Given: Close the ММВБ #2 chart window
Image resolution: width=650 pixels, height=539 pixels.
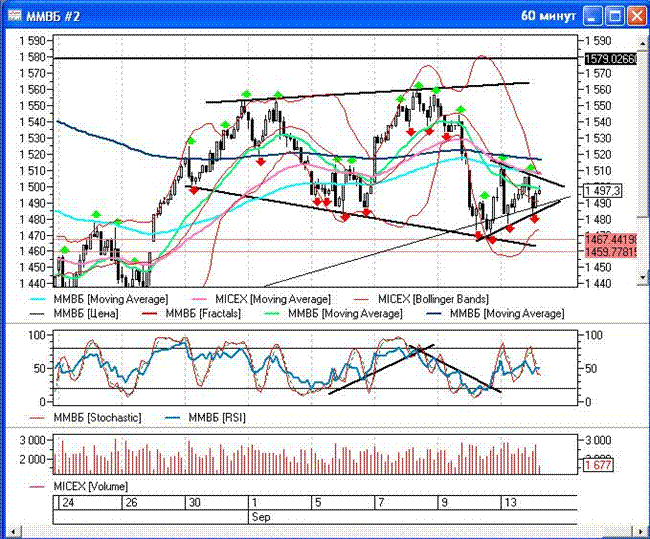Looking at the screenshot, I should 637,15.
